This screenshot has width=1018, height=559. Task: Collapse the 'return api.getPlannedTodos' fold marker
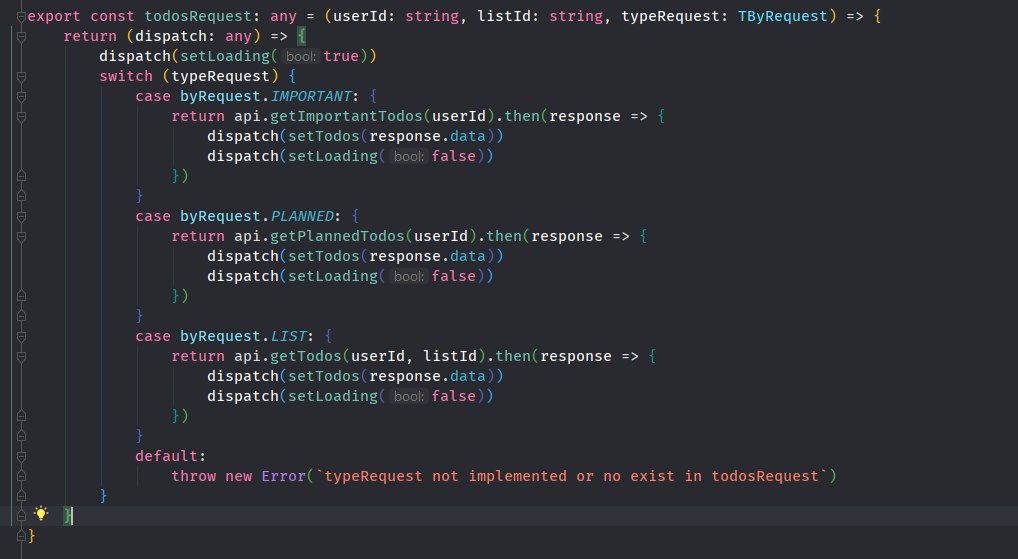(21, 237)
